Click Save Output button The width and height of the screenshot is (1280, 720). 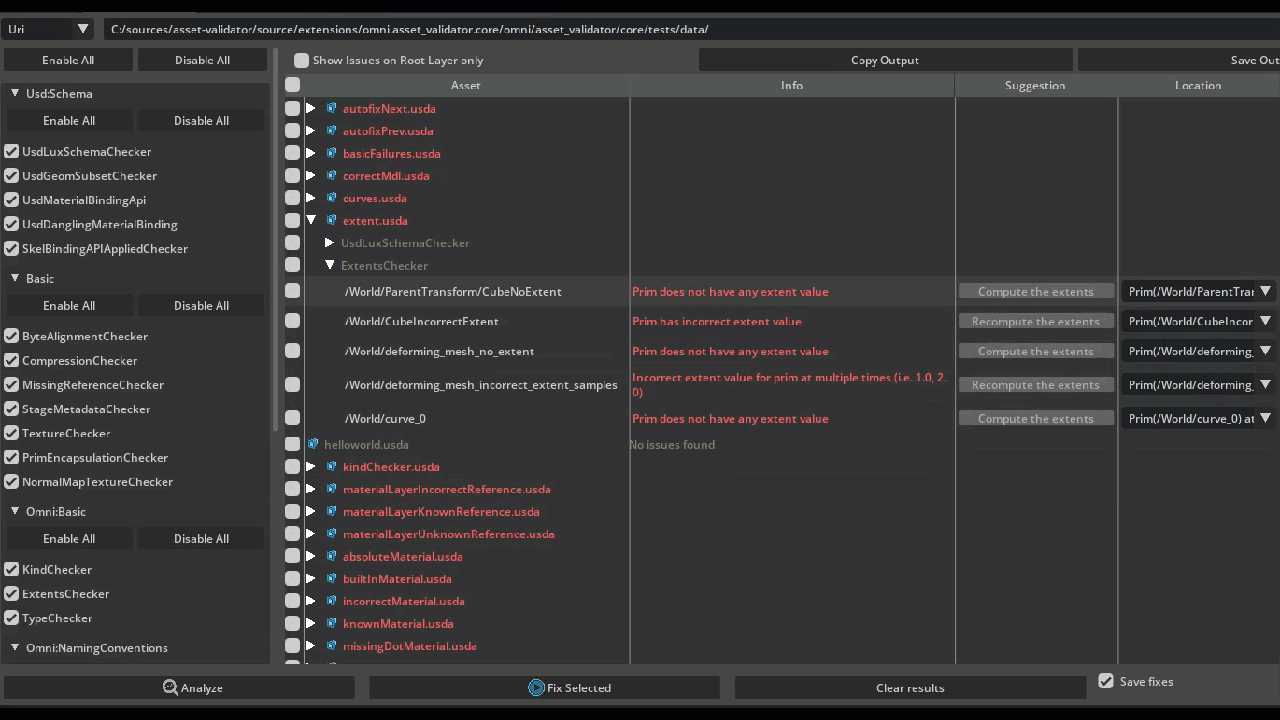pos(1179,60)
